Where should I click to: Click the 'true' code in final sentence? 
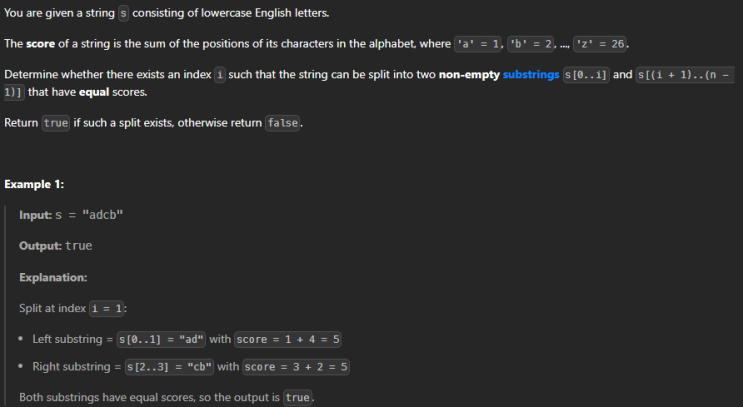[297, 398]
